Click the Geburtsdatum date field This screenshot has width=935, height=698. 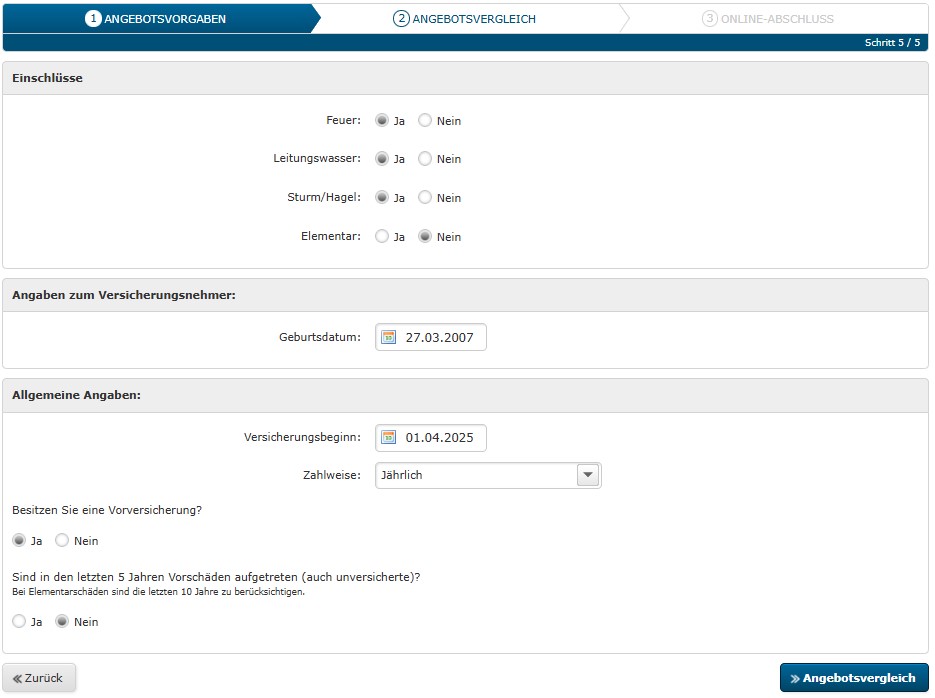(431, 337)
